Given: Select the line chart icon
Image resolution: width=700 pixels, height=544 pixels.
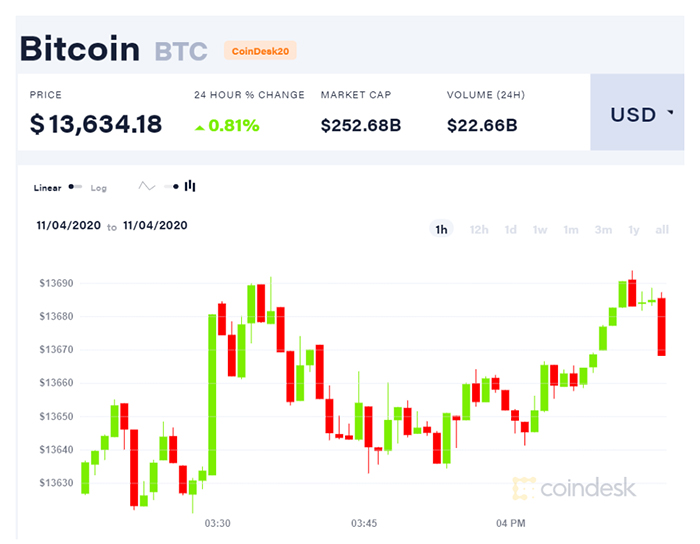Looking at the screenshot, I should tap(147, 186).
